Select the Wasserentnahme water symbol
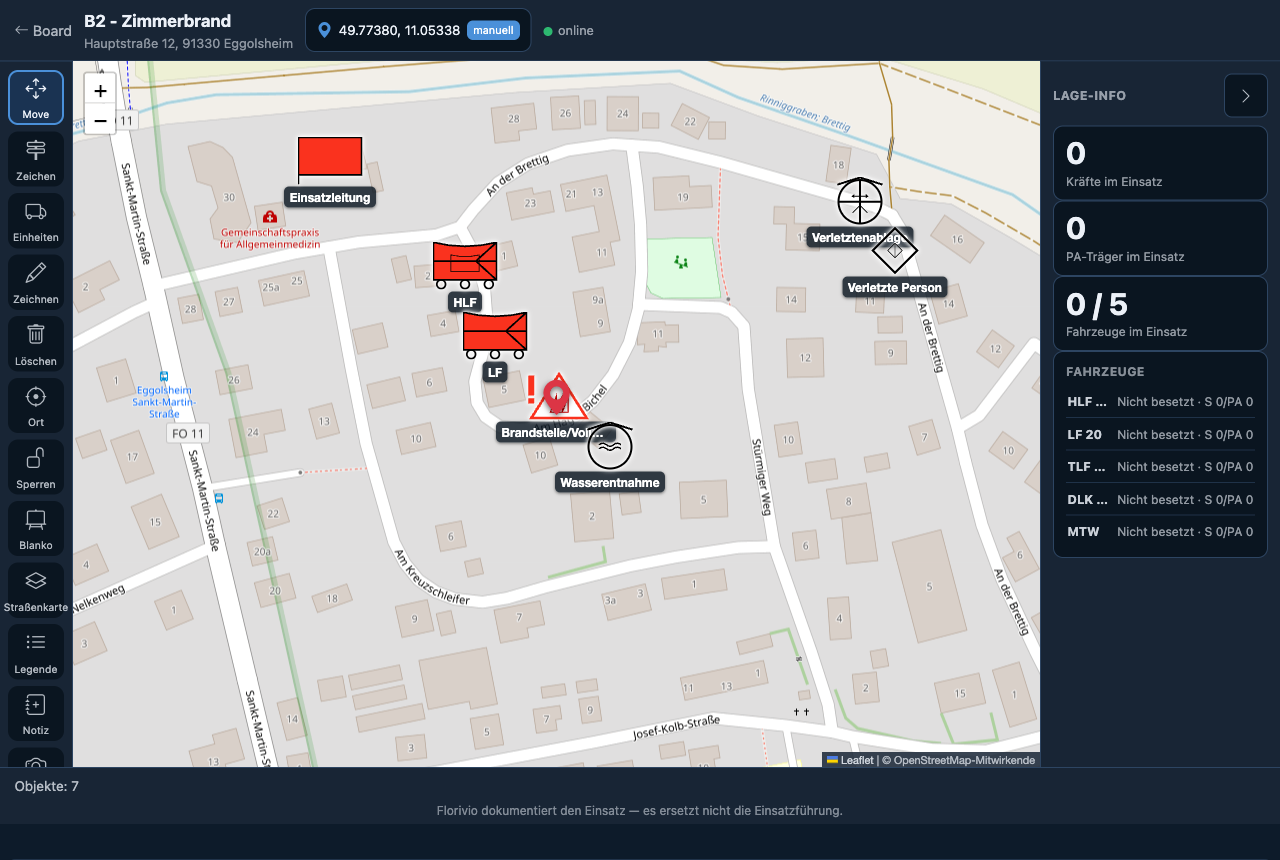1280x860 pixels. click(x=610, y=447)
